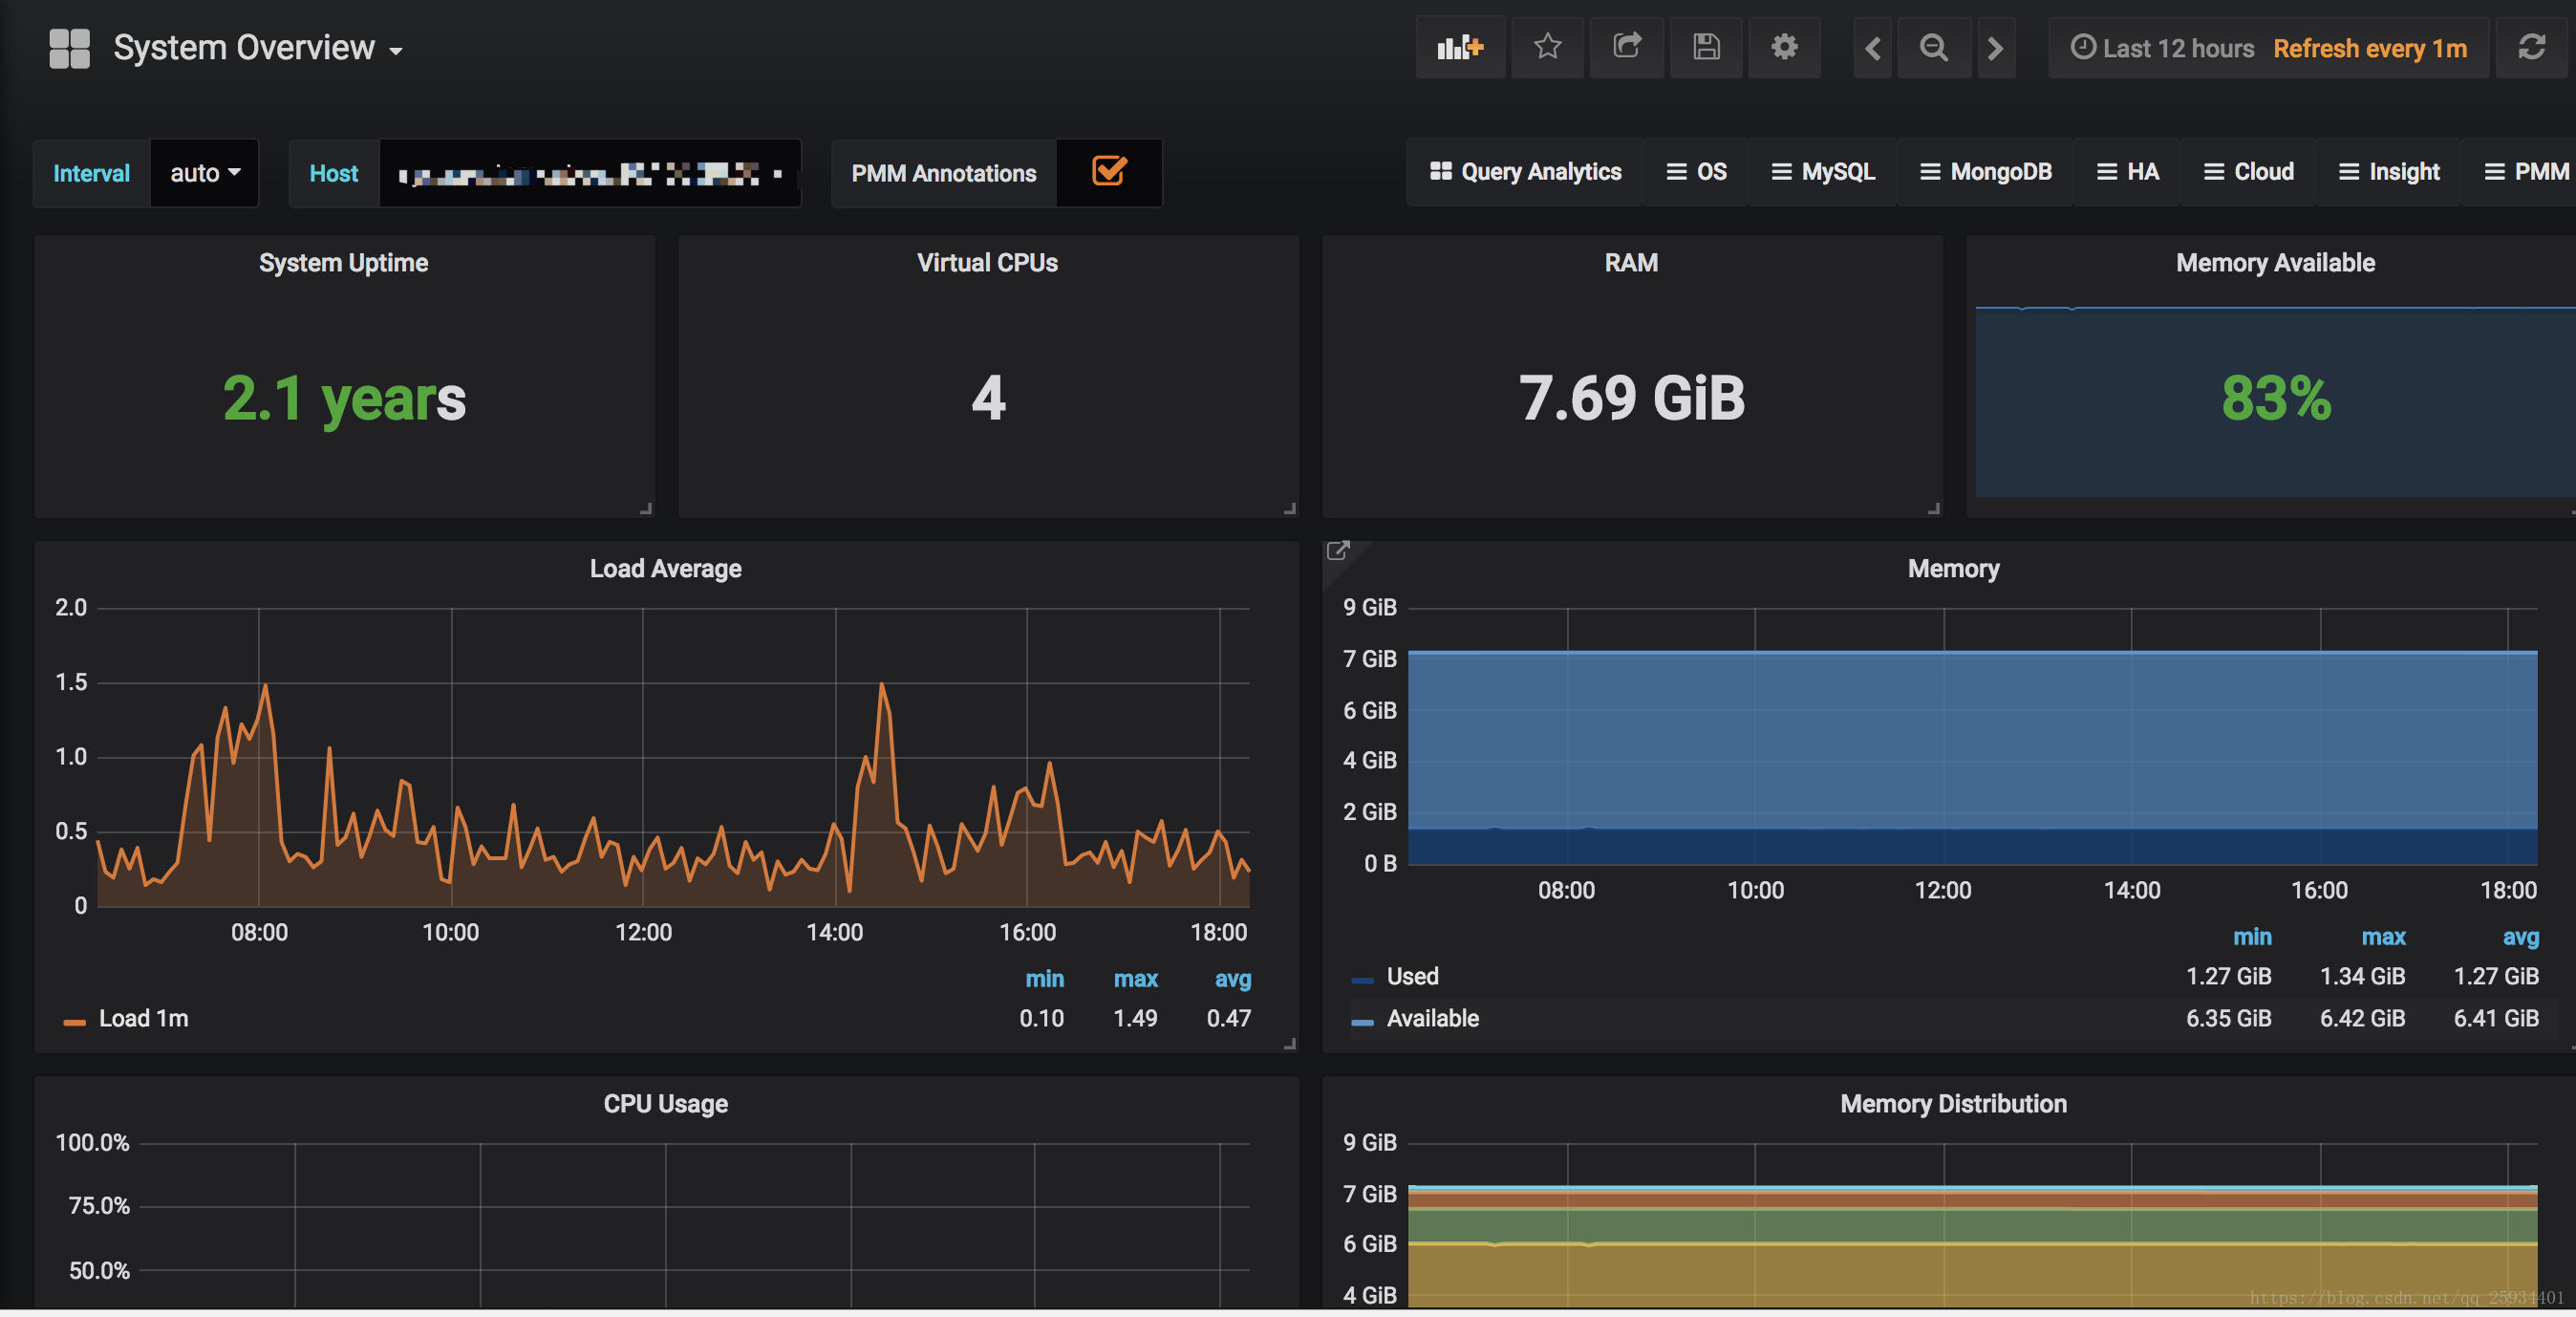This screenshot has width=2576, height=1317.
Task: Star this dashboard as favorite
Action: point(1547,47)
